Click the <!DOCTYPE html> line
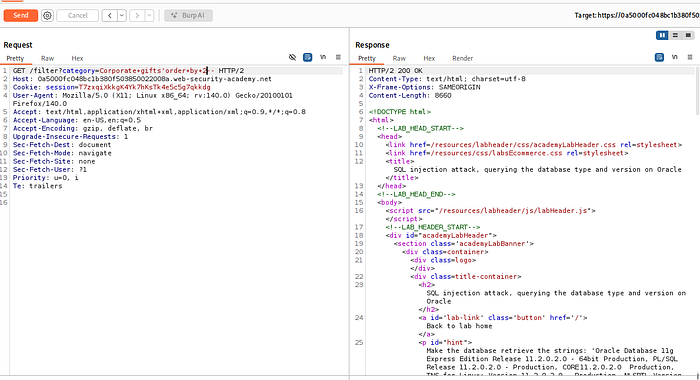Viewport: 700px width, 380px height. [x=400, y=112]
